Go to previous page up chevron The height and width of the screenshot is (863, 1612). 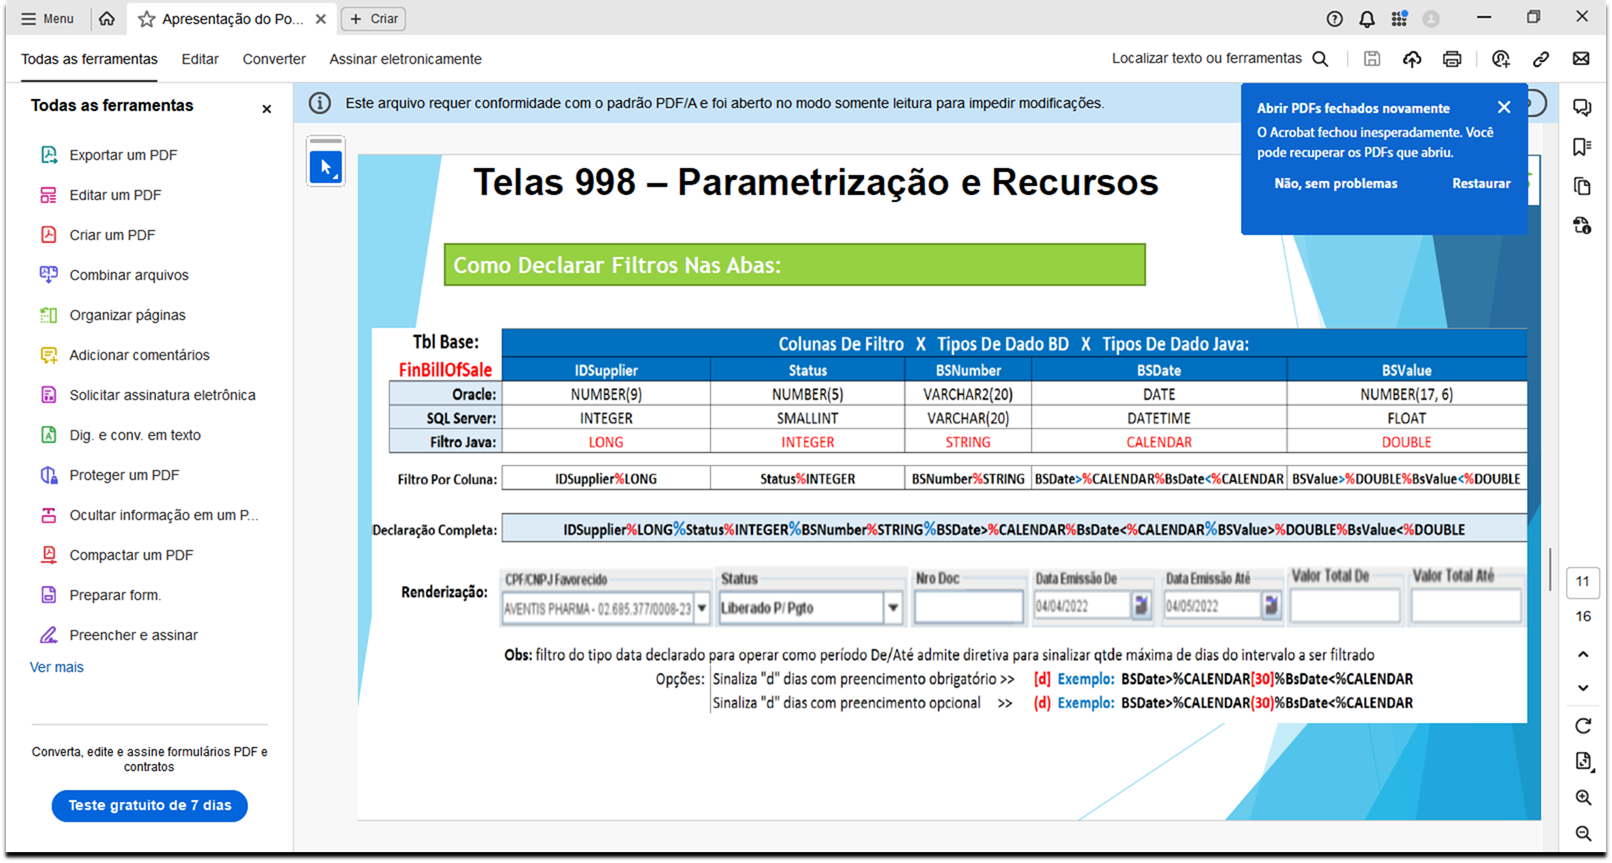pyautogui.click(x=1583, y=655)
